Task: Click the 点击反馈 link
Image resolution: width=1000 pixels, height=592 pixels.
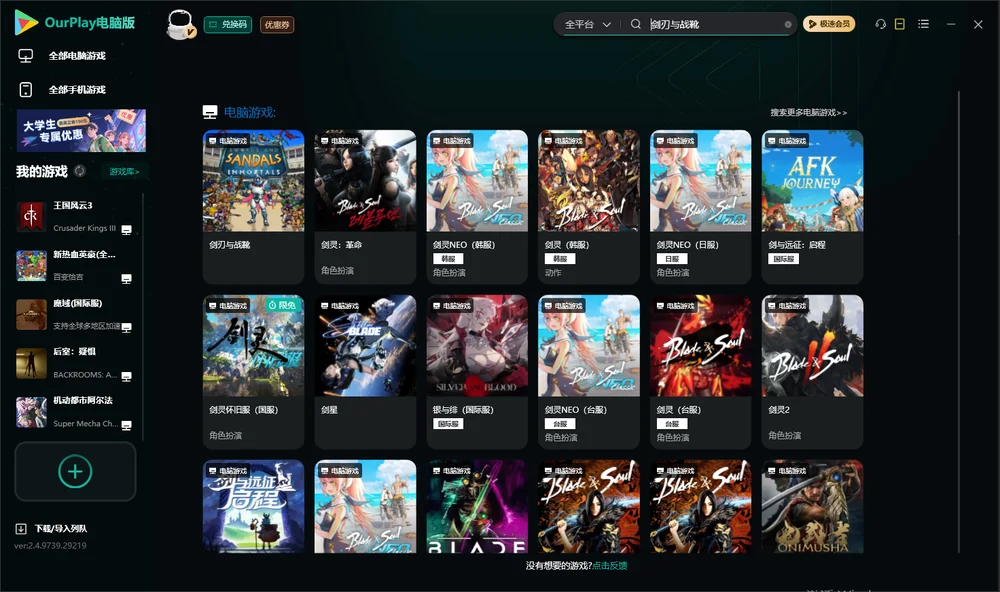Action: pyautogui.click(x=610, y=566)
